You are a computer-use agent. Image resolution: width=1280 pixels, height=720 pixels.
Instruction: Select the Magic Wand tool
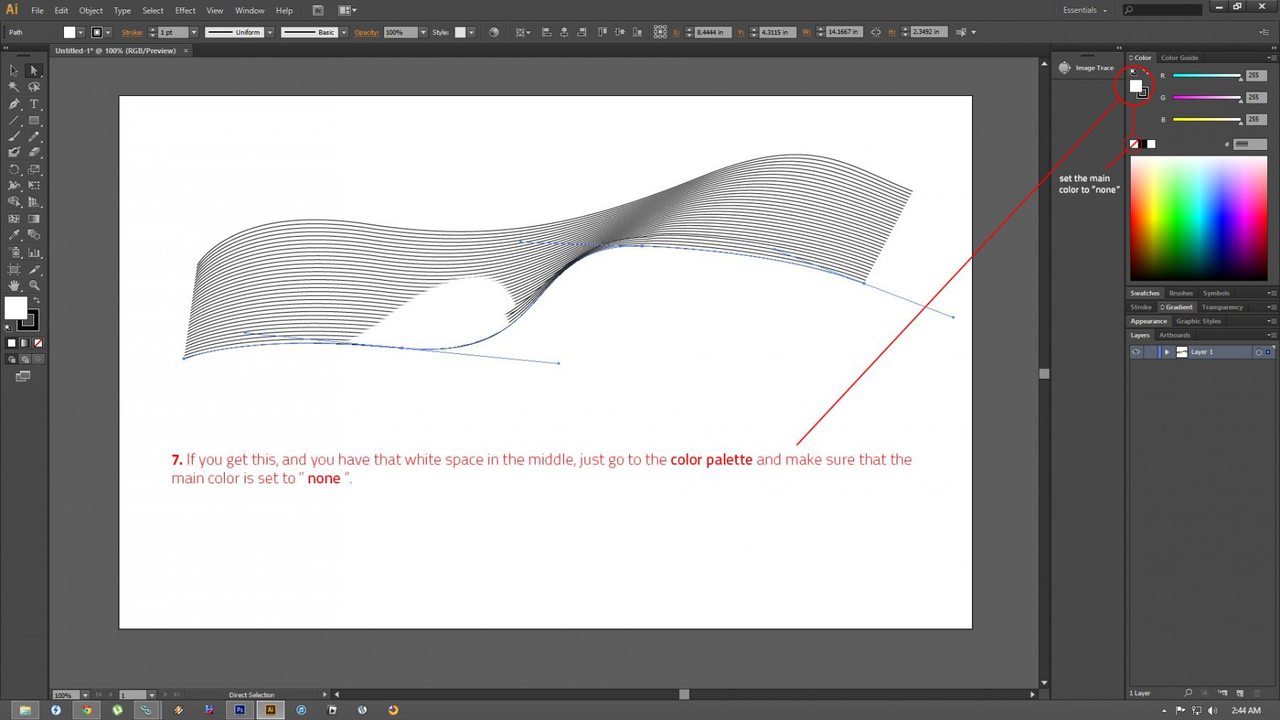point(14,87)
